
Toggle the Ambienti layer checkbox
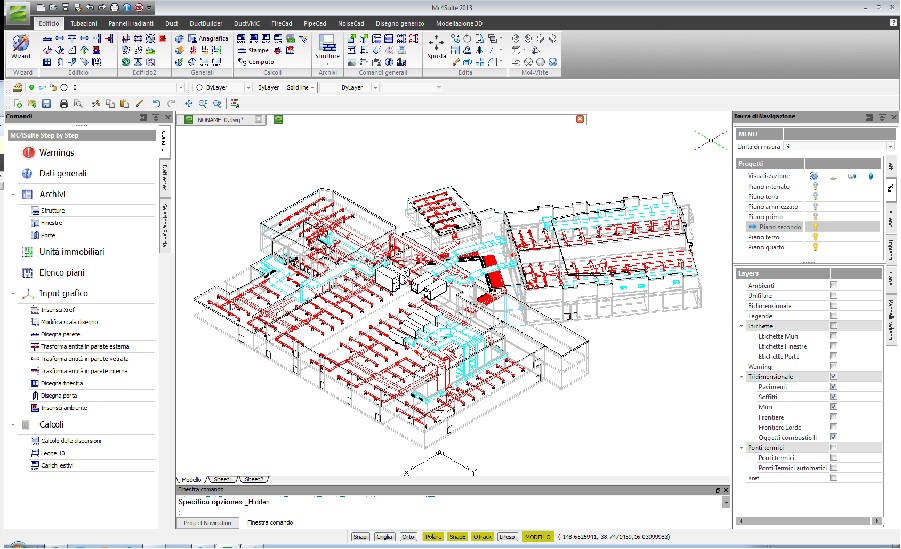point(833,285)
